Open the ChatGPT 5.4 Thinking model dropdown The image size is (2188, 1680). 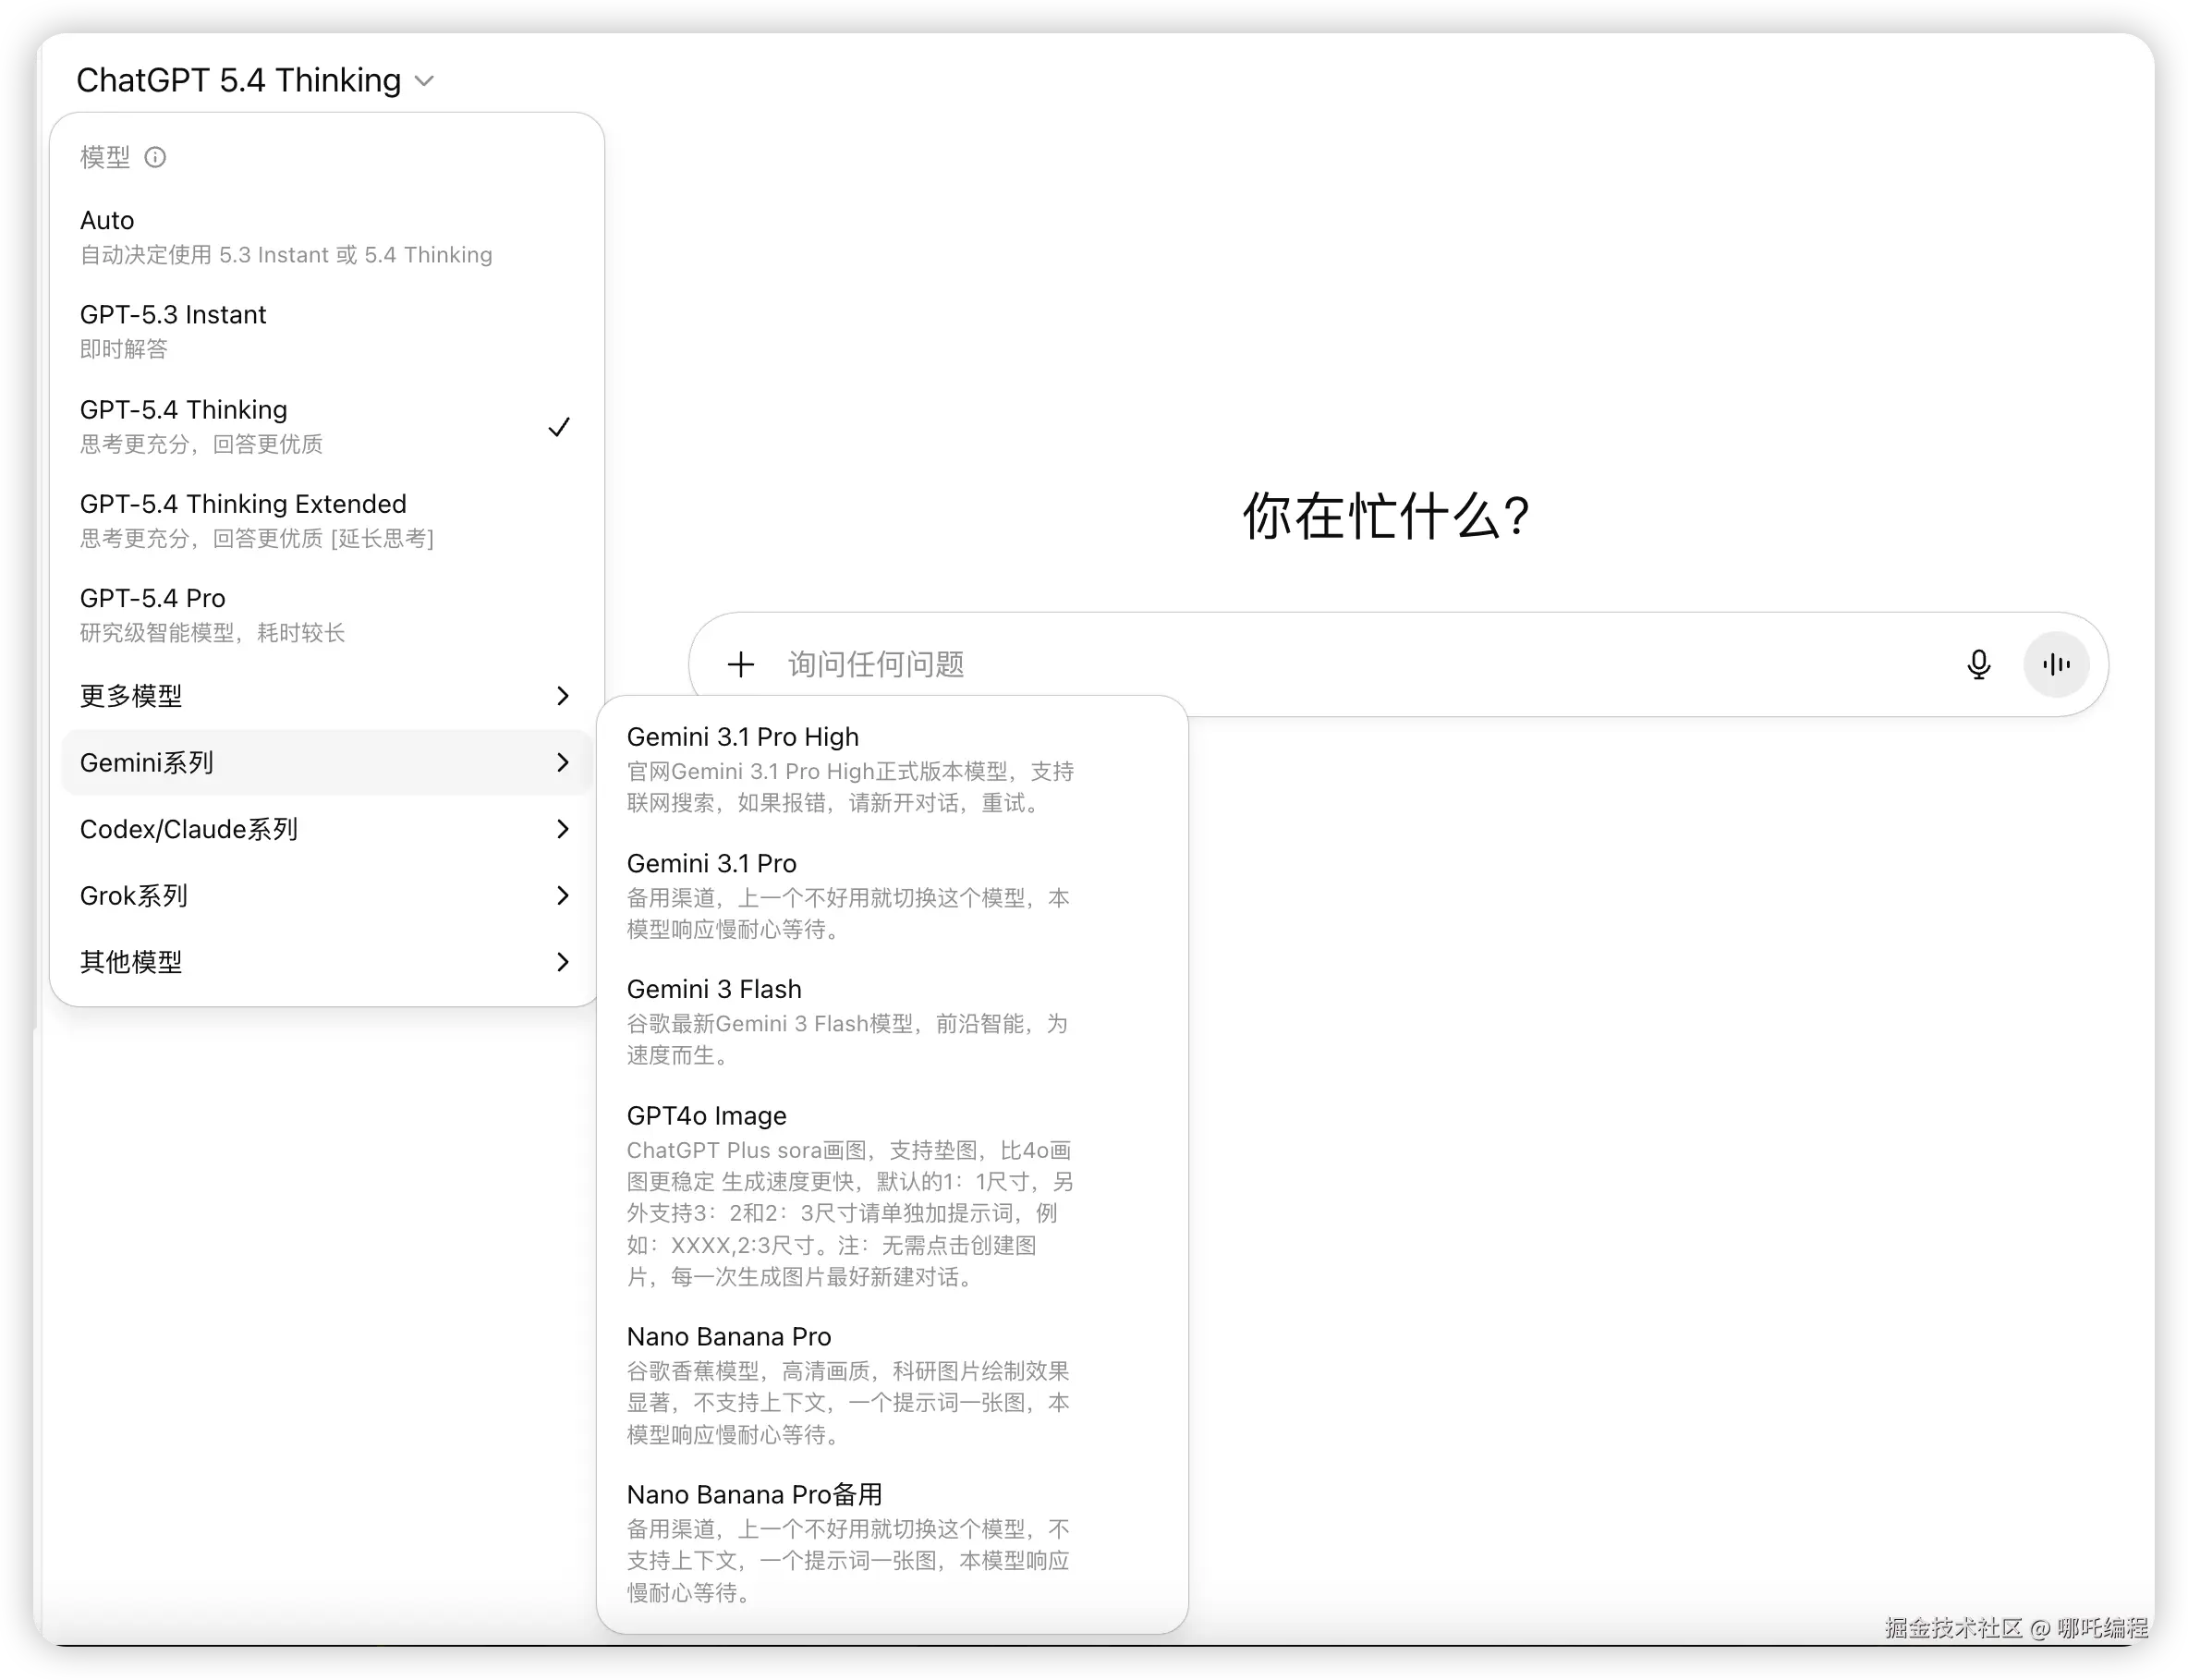[x=255, y=80]
